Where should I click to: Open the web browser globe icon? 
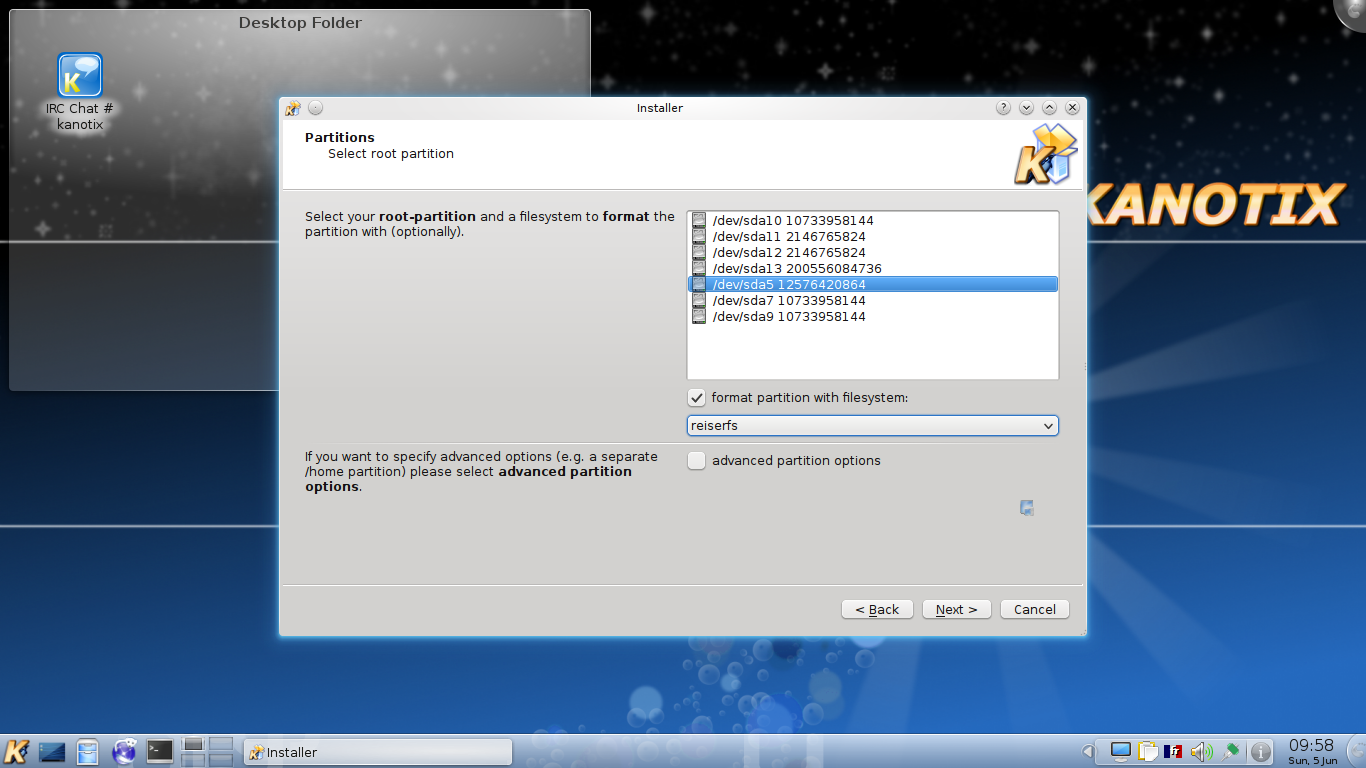pos(124,751)
